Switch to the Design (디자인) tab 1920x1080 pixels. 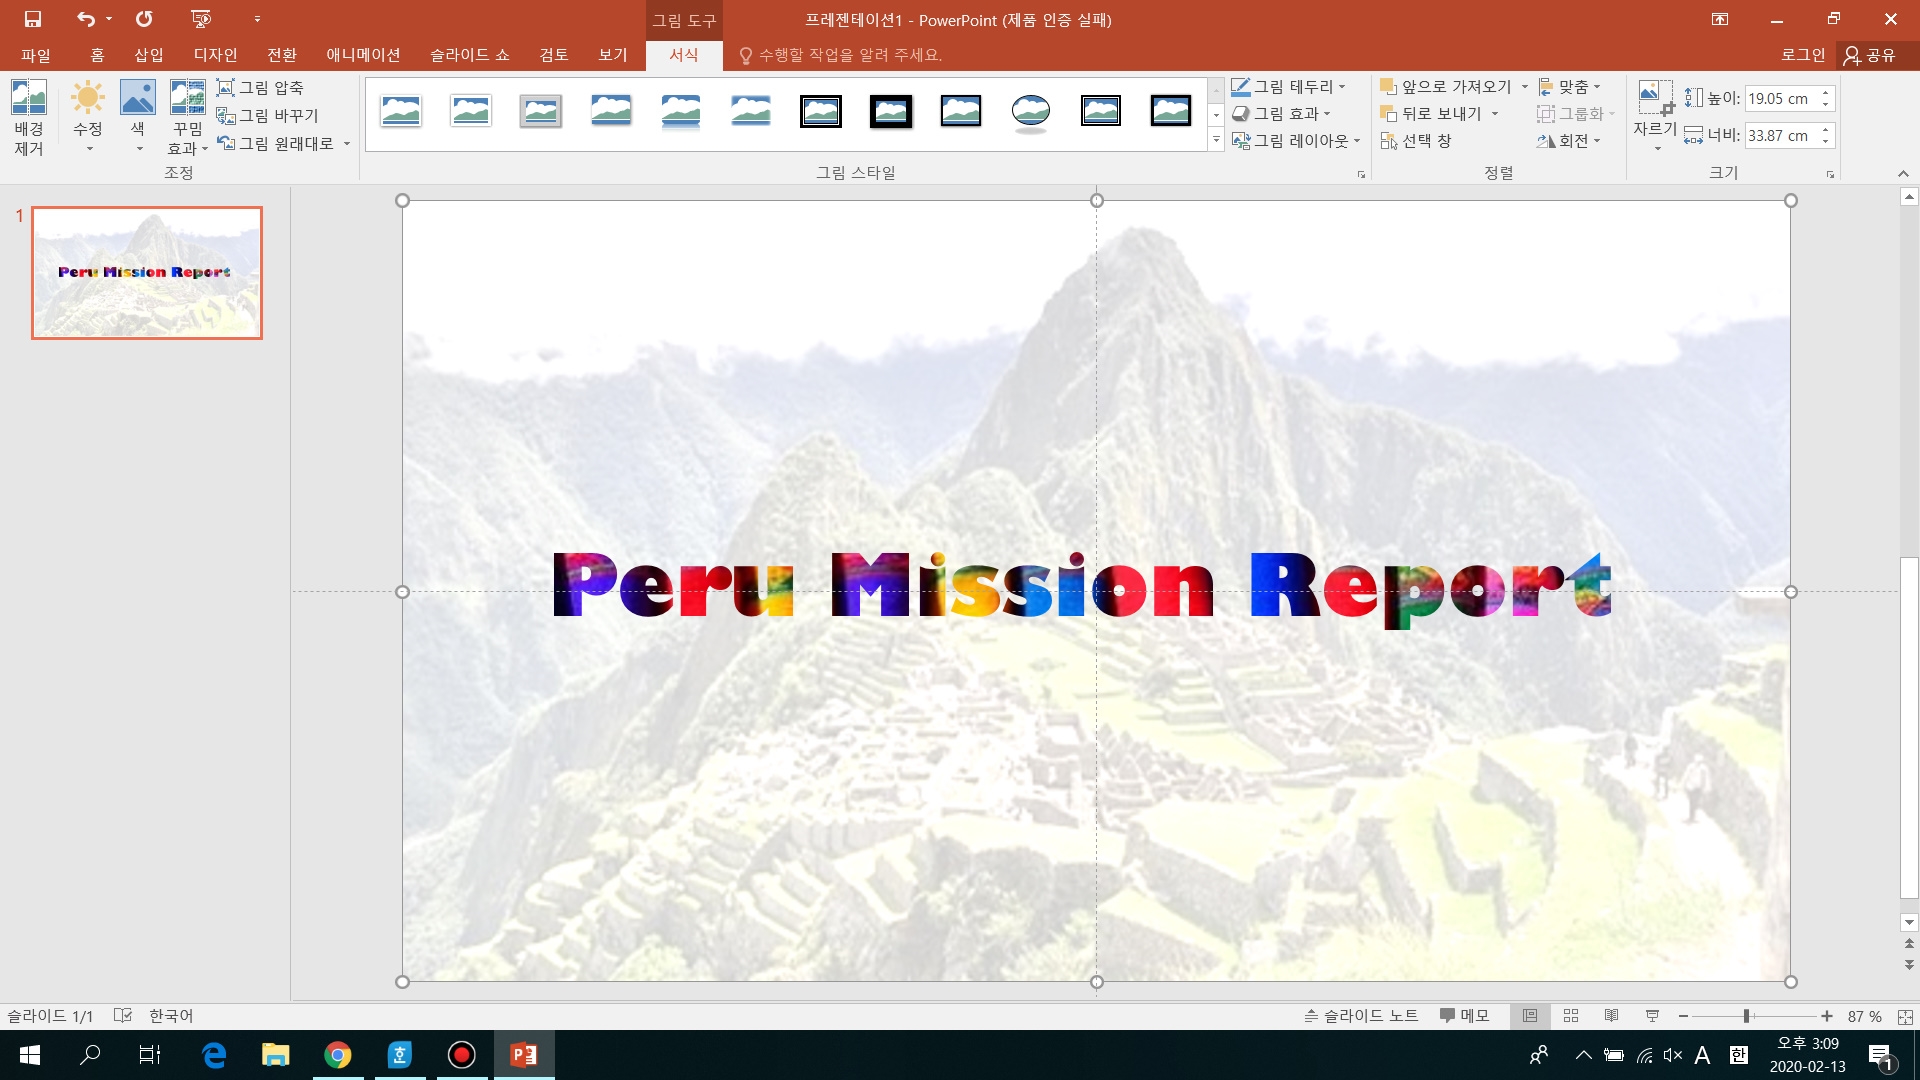pyautogui.click(x=215, y=55)
